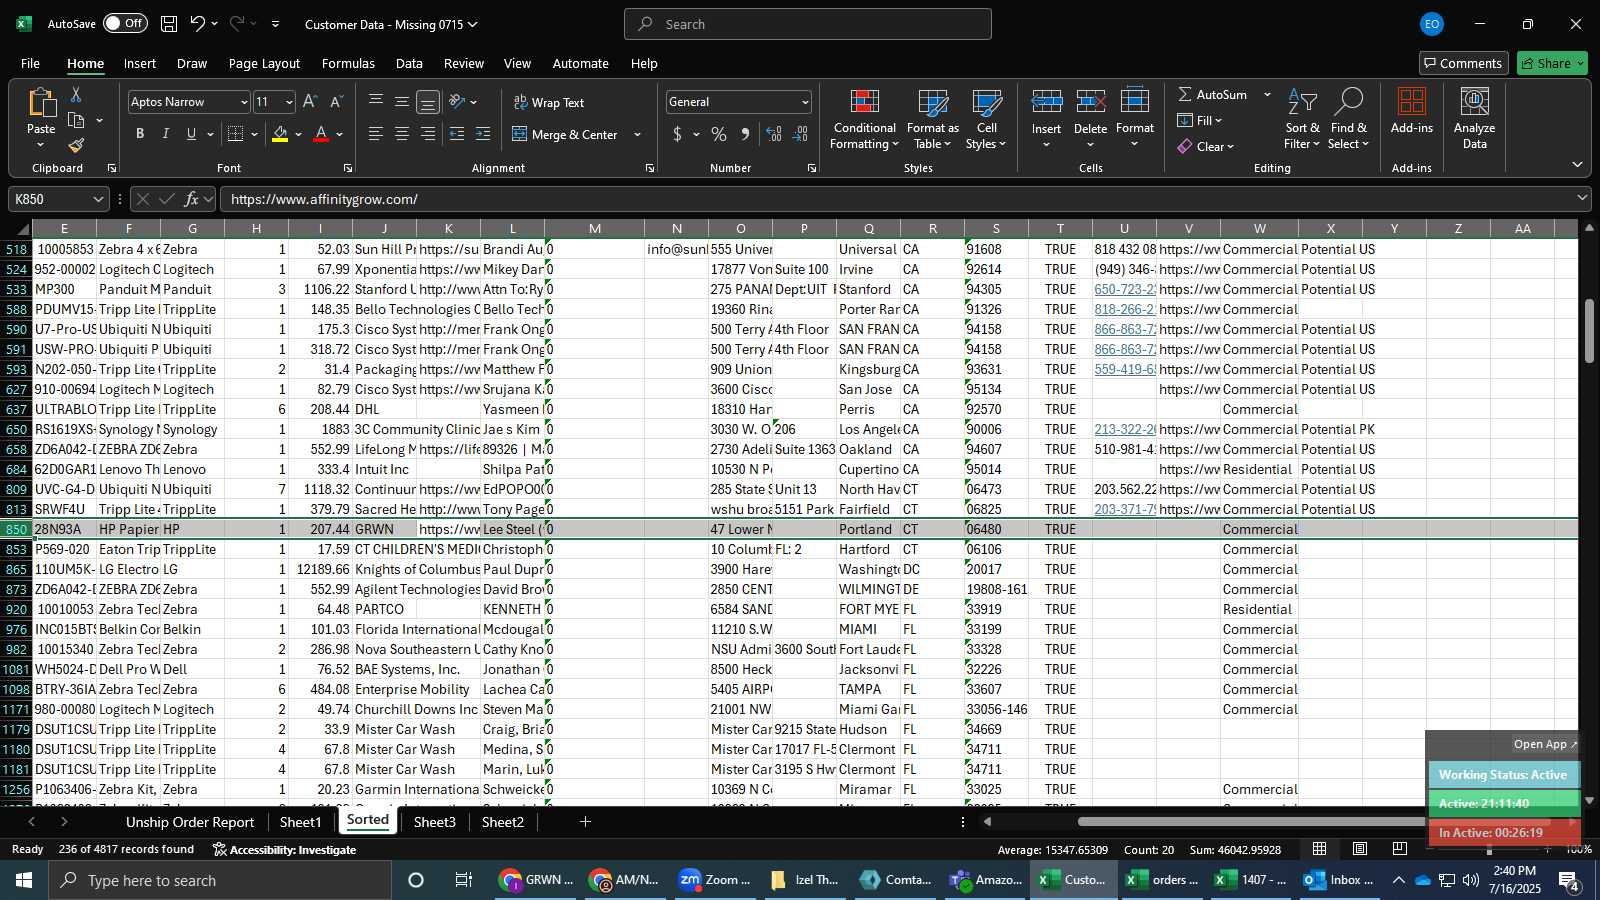Click the Cut scissors icon
Viewport: 1600px width, 900px height.
pyautogui.click(x=76, y=94)
